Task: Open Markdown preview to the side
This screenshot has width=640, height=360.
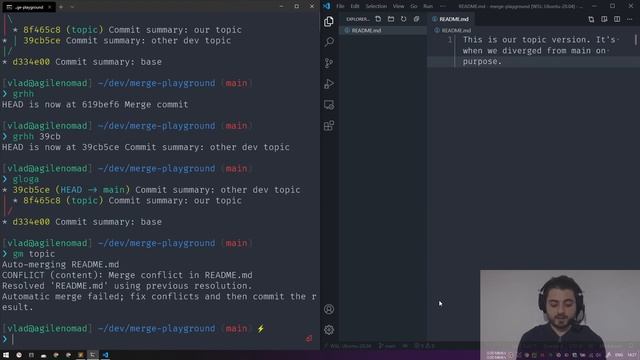Action: pos(604,19)
